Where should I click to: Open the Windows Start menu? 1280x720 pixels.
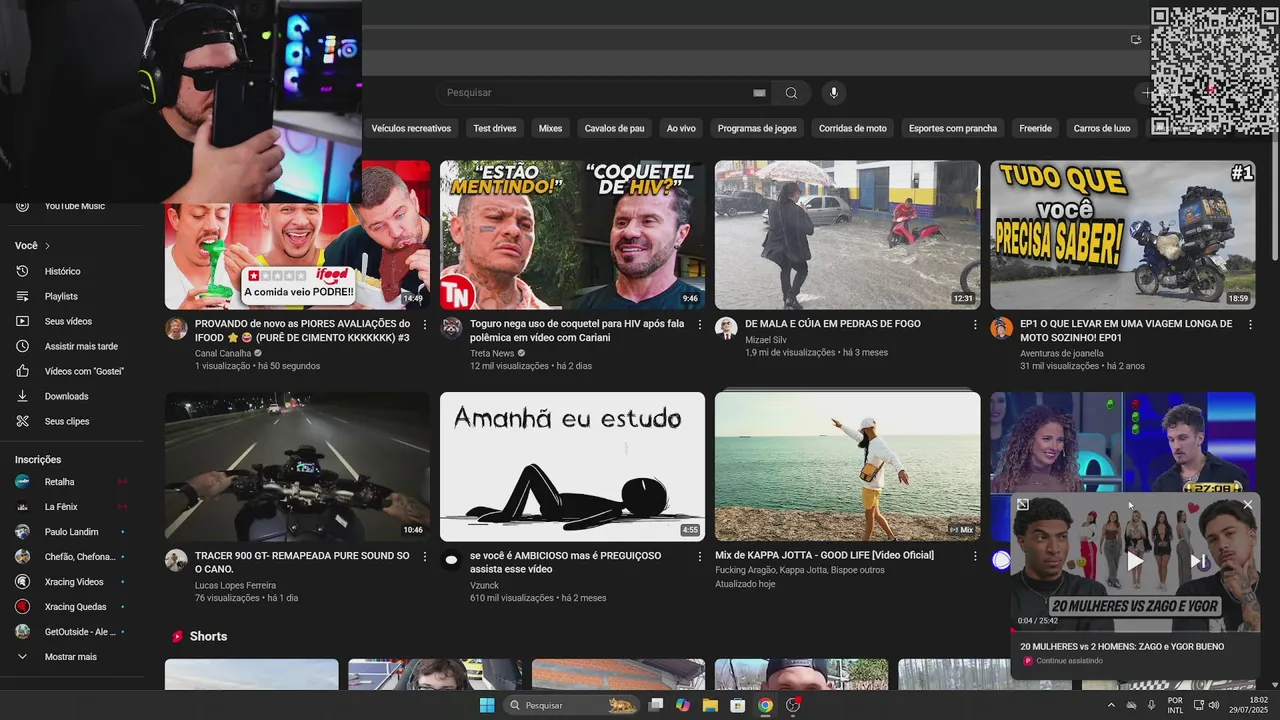pos(487,705)
